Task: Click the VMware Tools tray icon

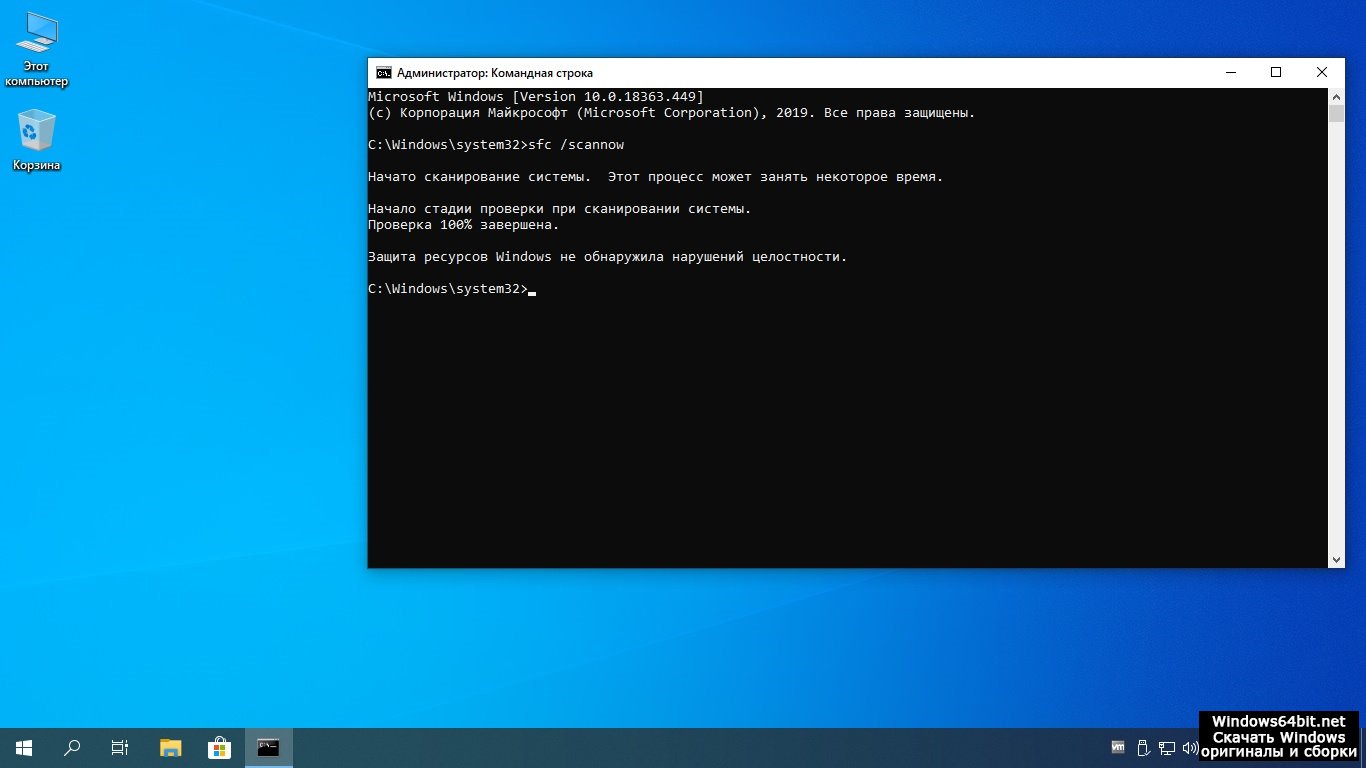Action: tap(1118, 747)
